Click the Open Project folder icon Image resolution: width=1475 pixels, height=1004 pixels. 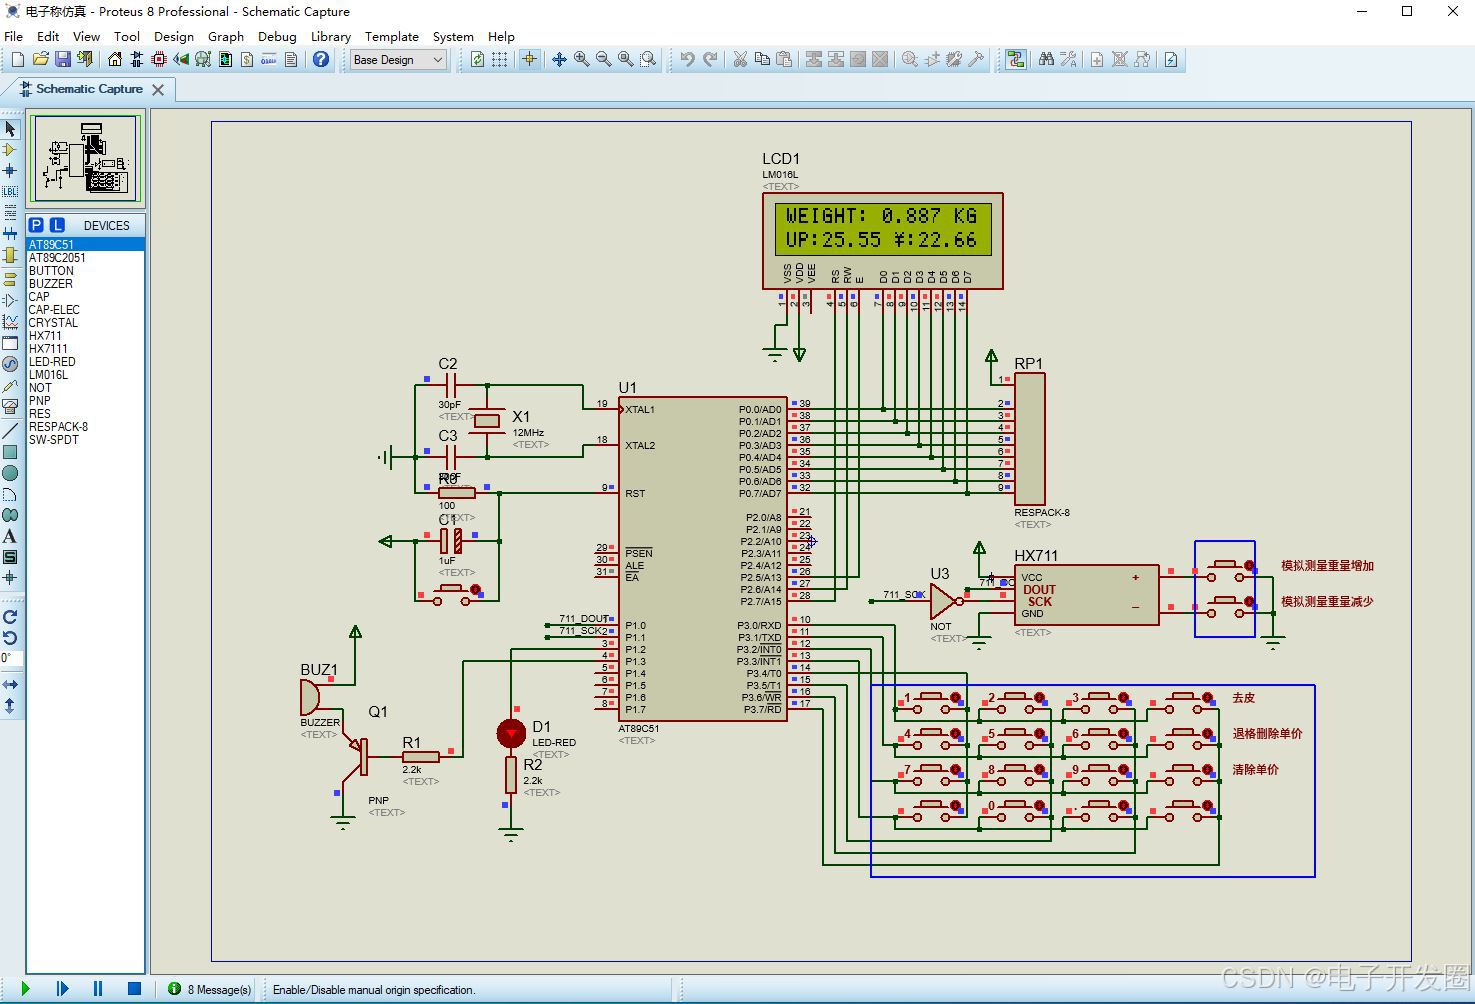click(41, 60)
